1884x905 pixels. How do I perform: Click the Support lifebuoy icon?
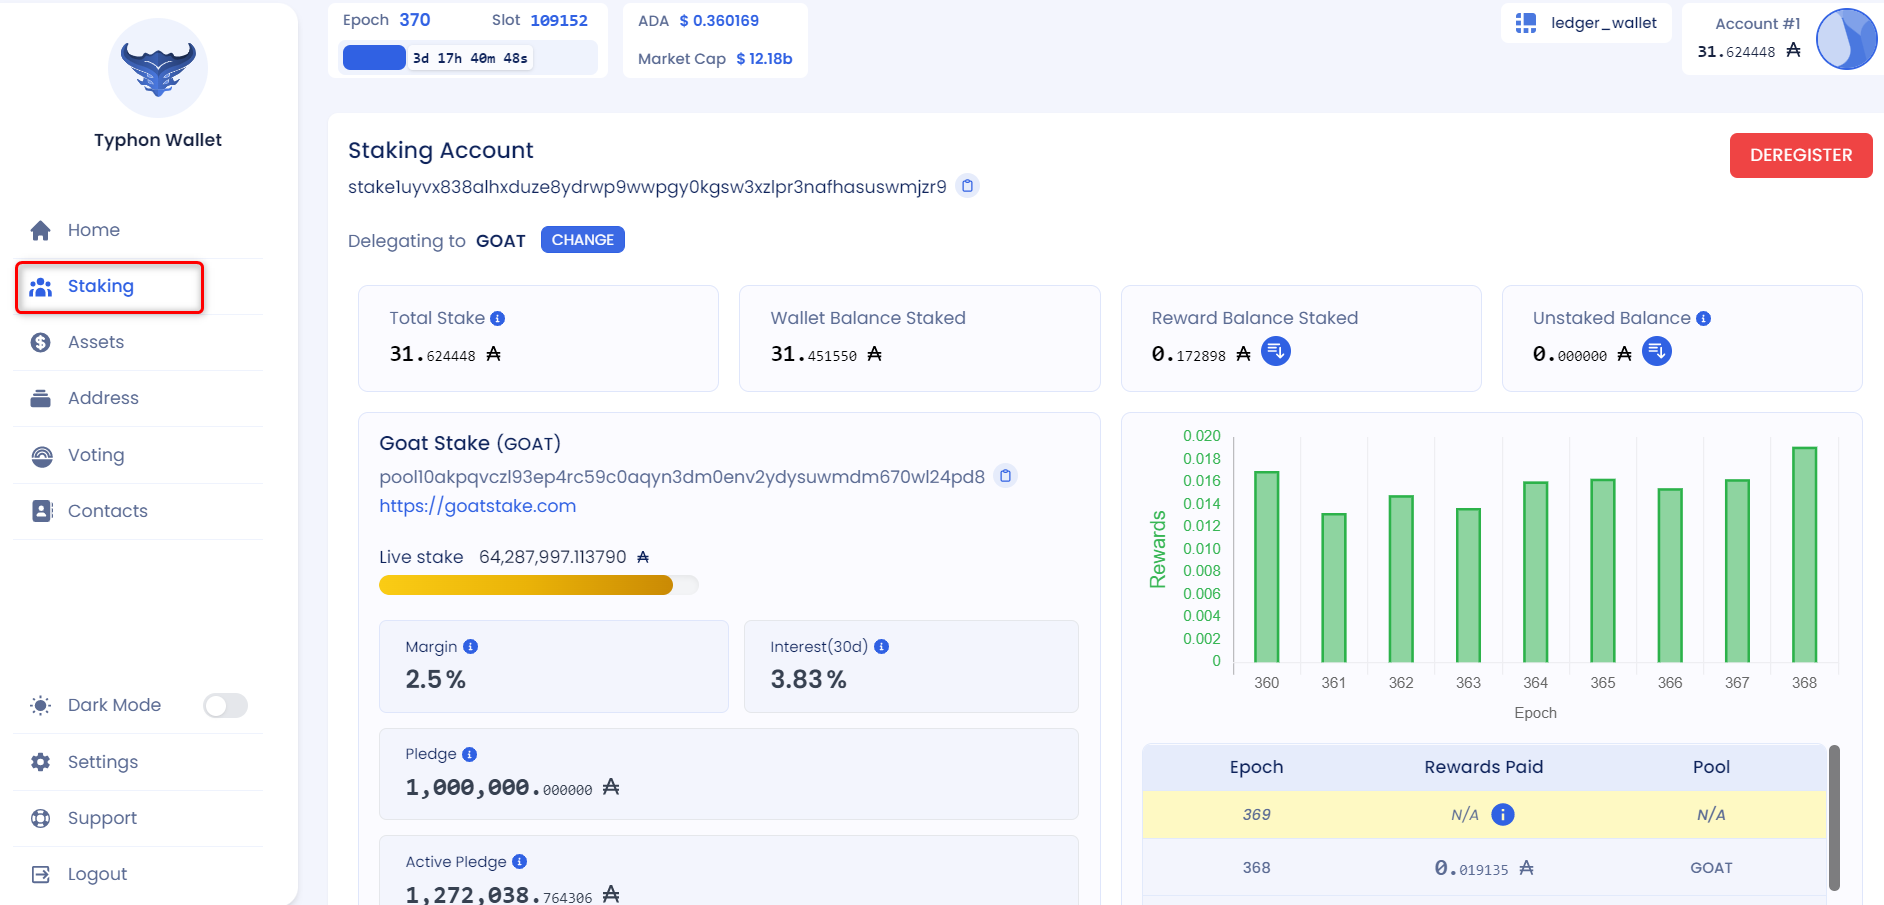(40, 818)
